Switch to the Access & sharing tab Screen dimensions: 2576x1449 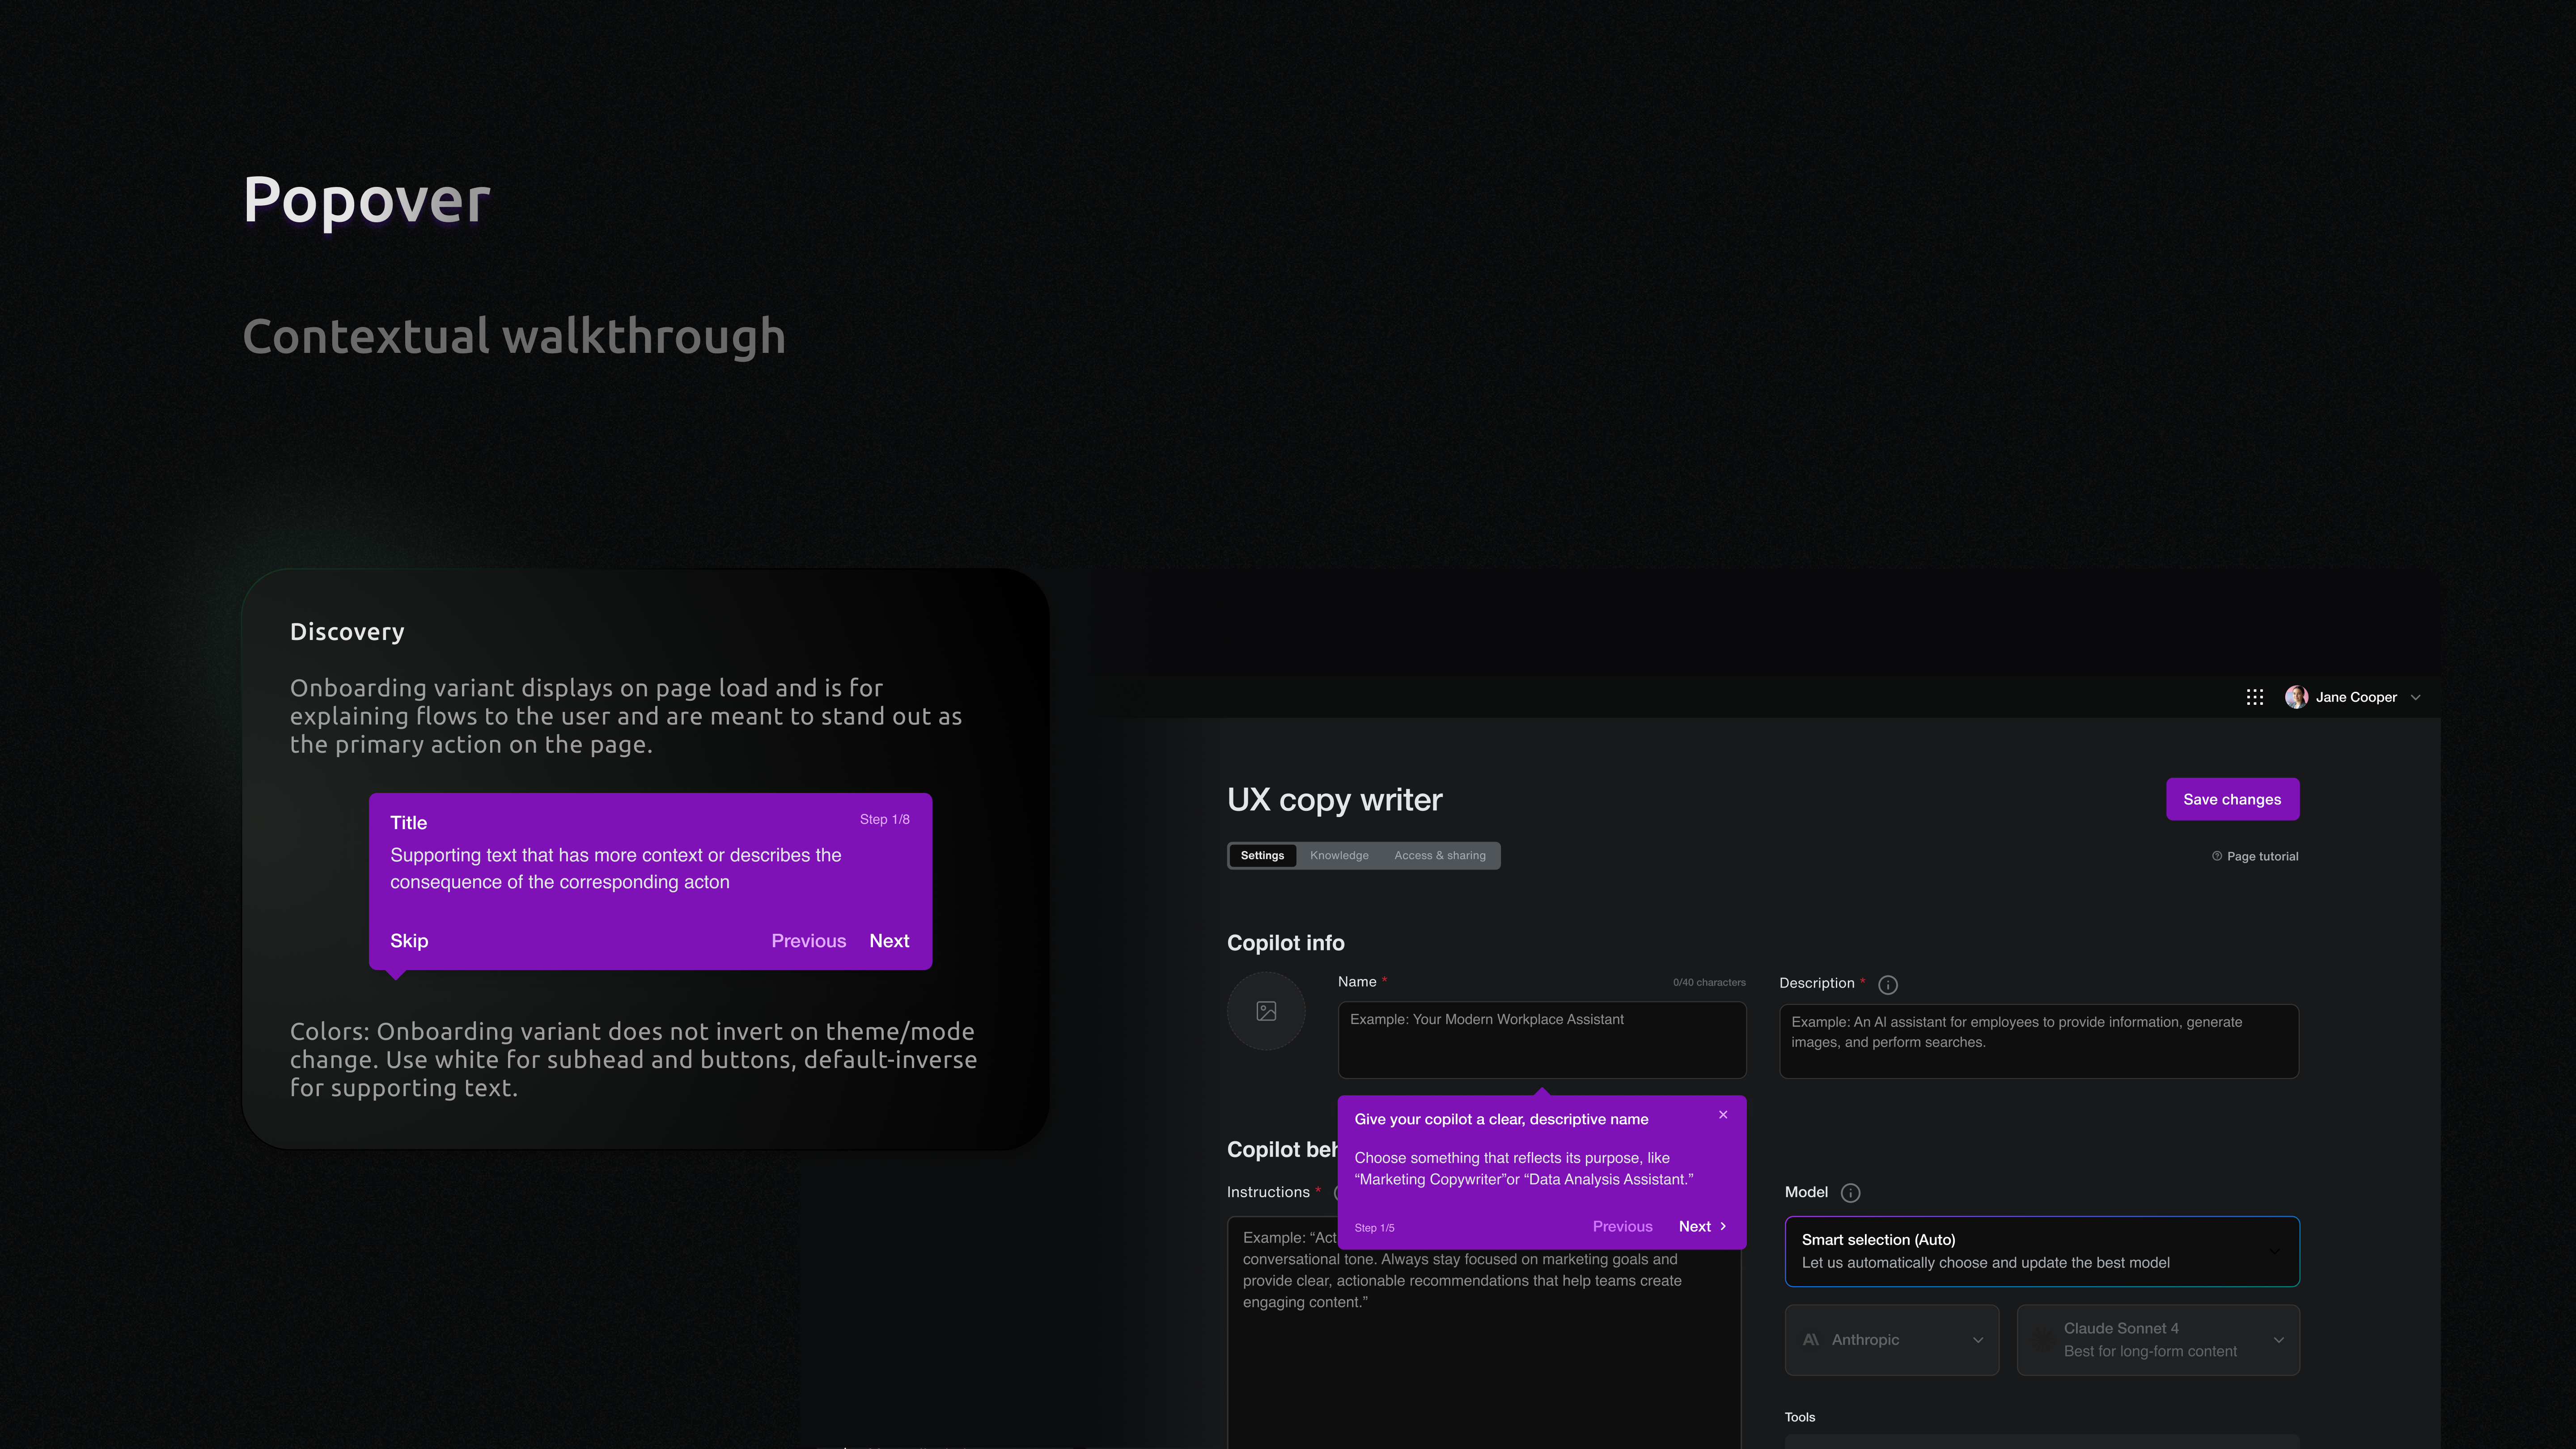1440,856
